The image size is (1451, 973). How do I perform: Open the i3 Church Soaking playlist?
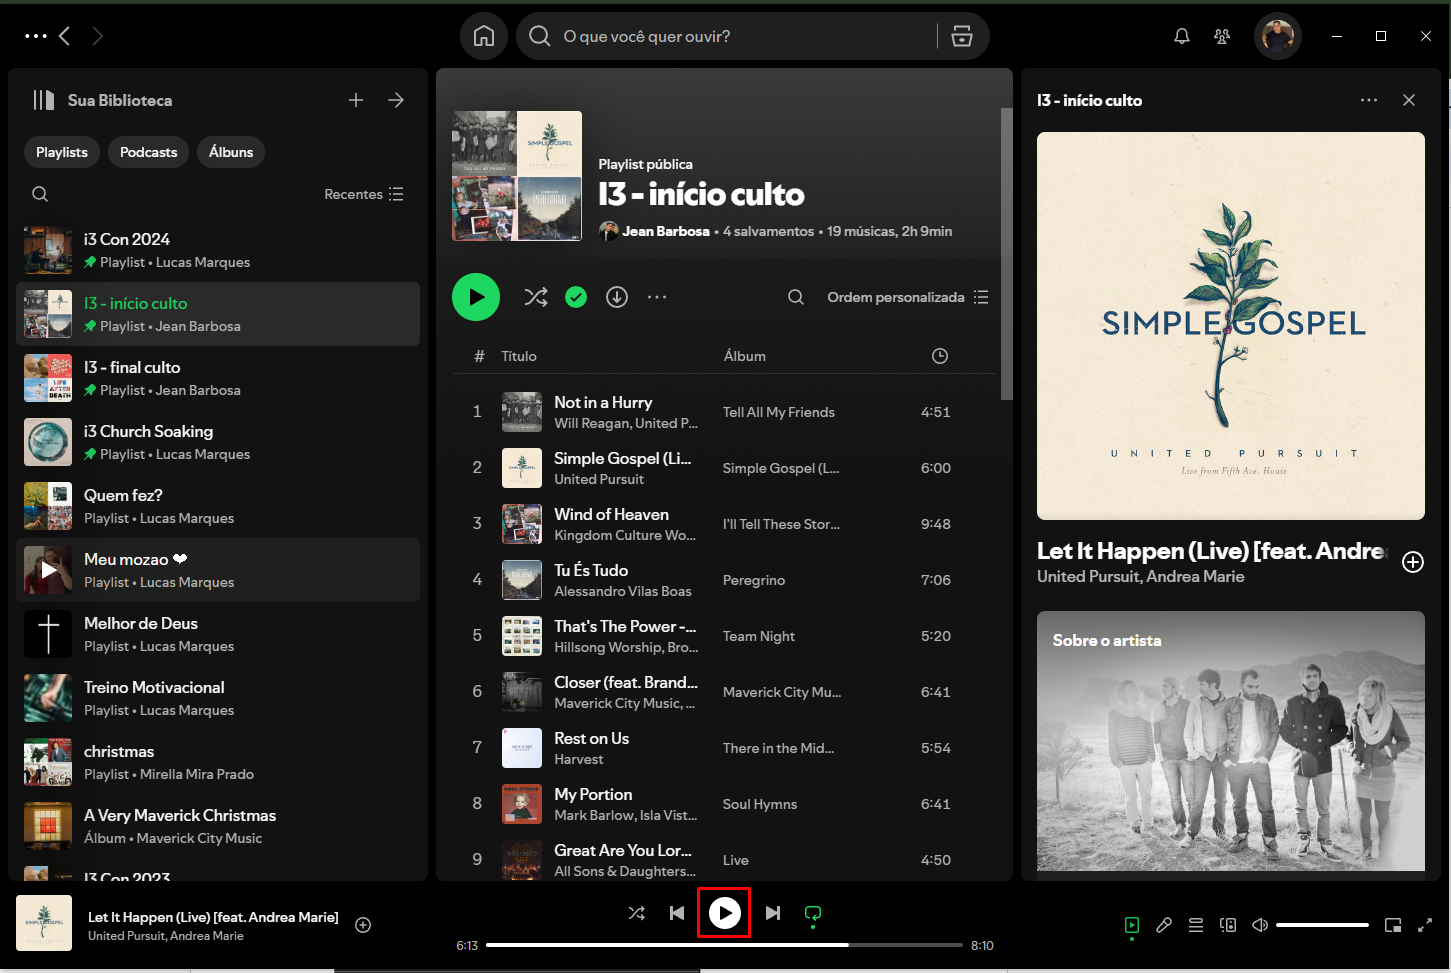(x=218, y=442)
